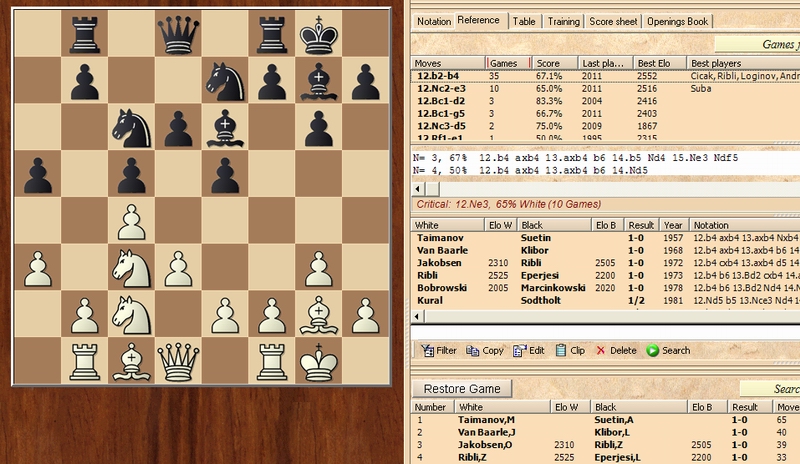Screen dimensions: 800x464
Task: Click the Copy icon in games toolbar
Action: pyautogui.click(x=474, y=350)
